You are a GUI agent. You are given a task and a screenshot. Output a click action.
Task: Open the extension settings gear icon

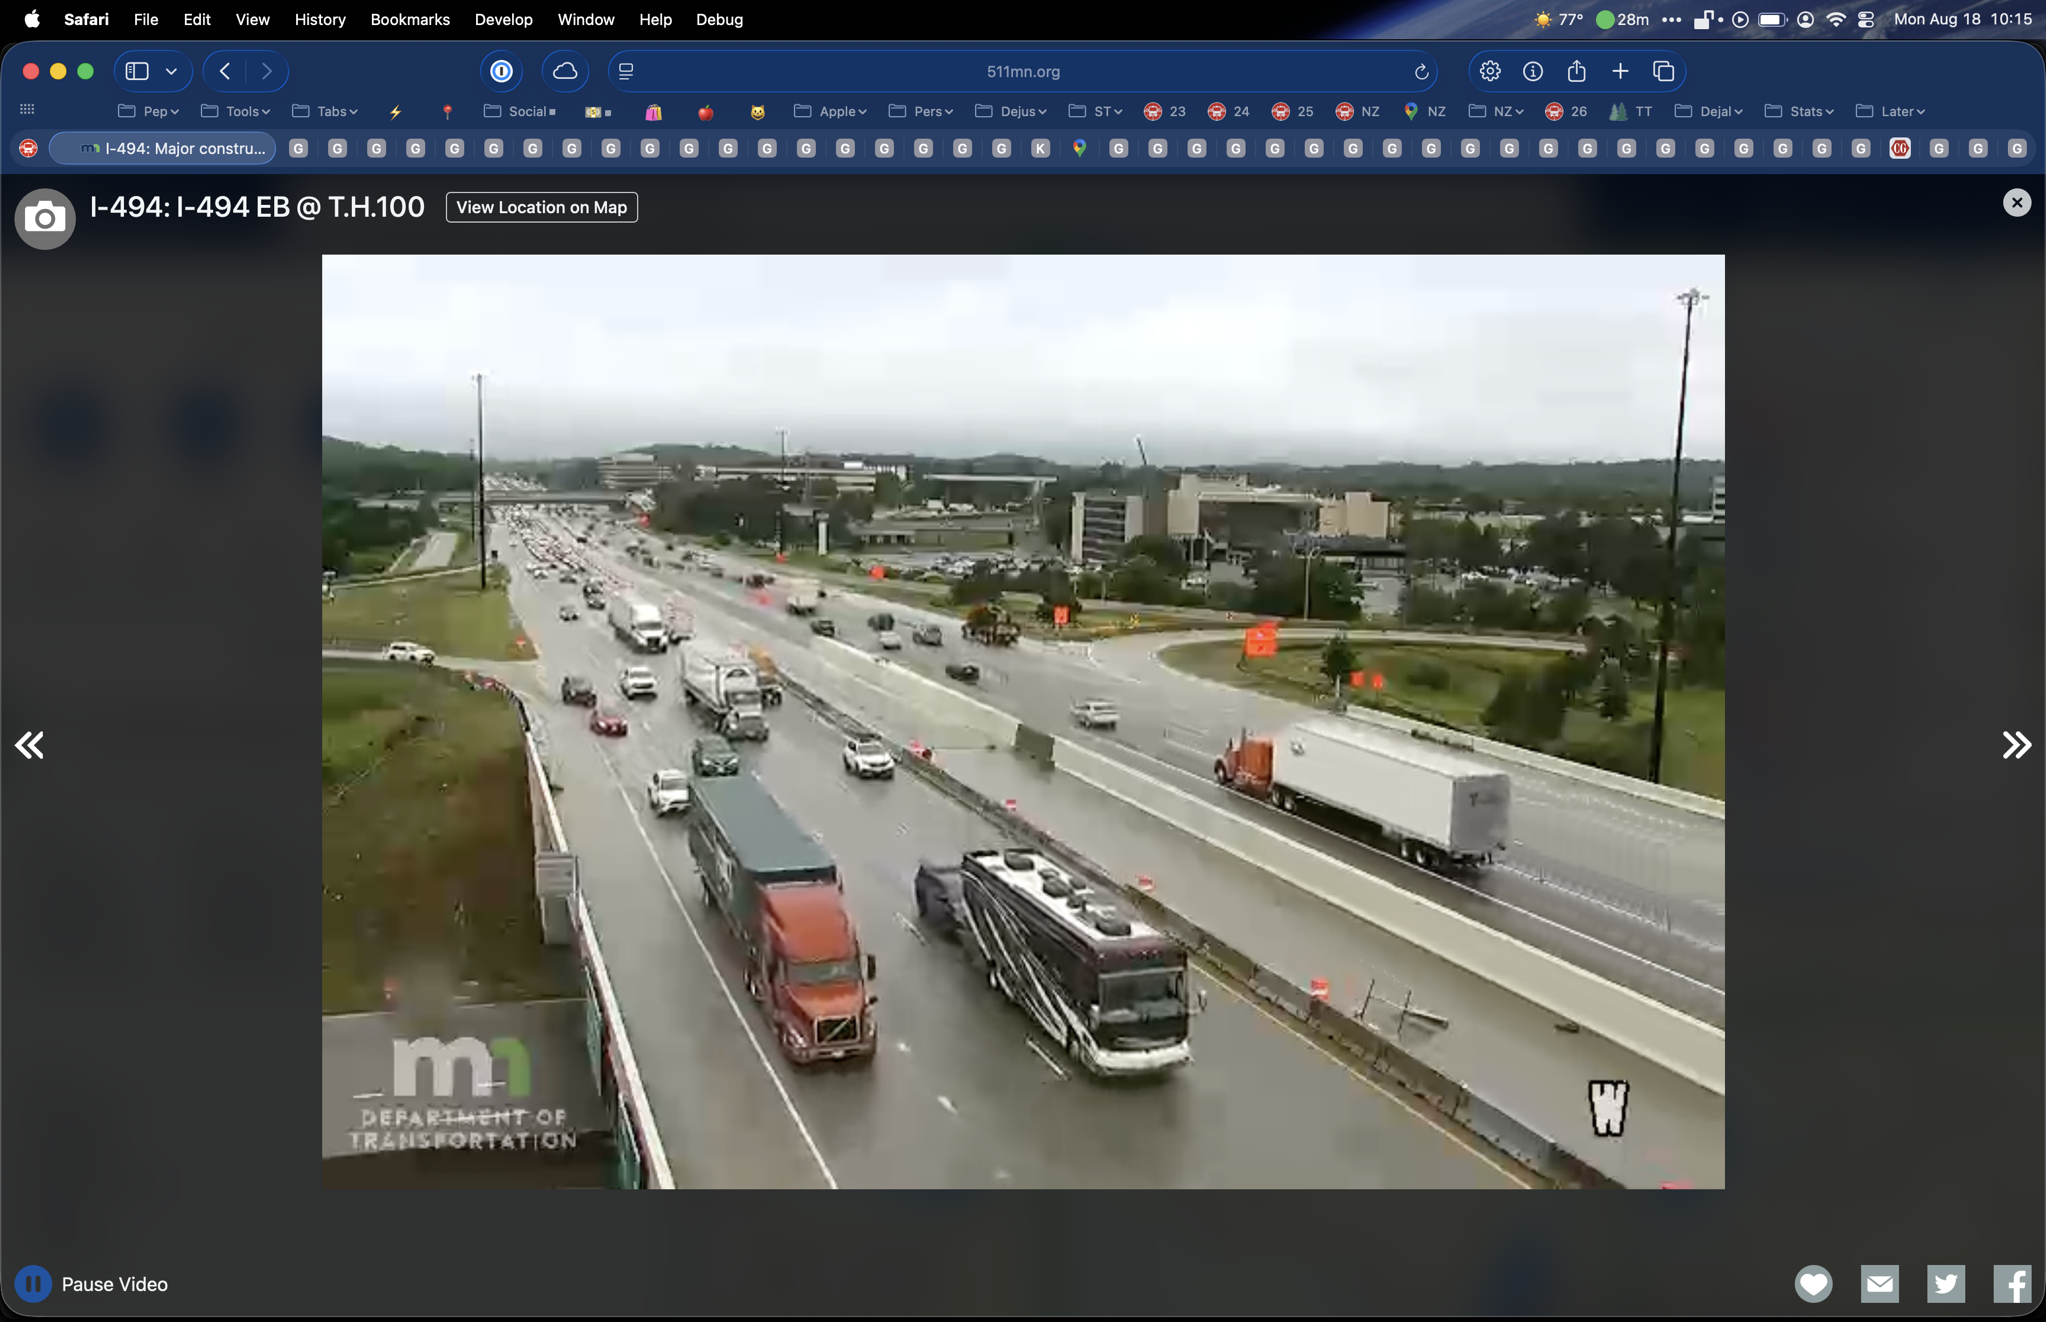(1490, 71)
